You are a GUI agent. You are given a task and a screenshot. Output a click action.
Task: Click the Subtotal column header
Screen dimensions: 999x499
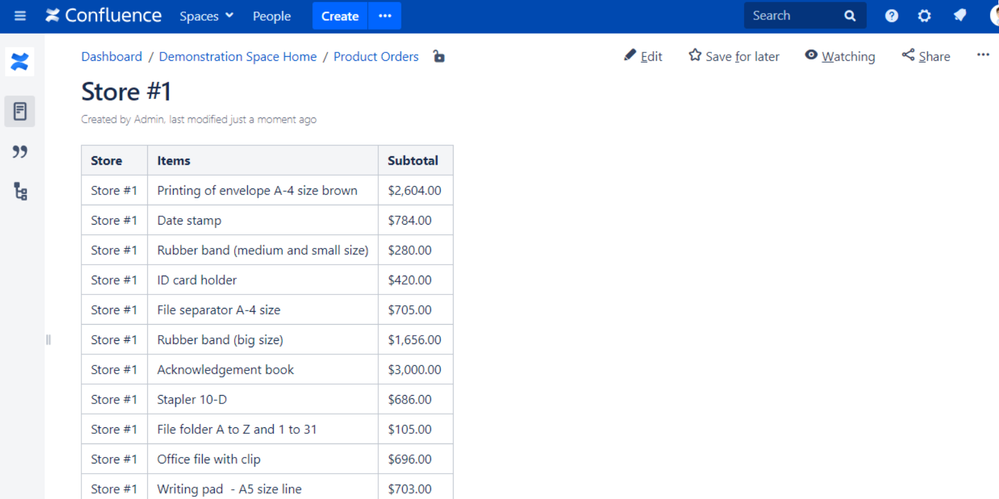click(416, 161)
